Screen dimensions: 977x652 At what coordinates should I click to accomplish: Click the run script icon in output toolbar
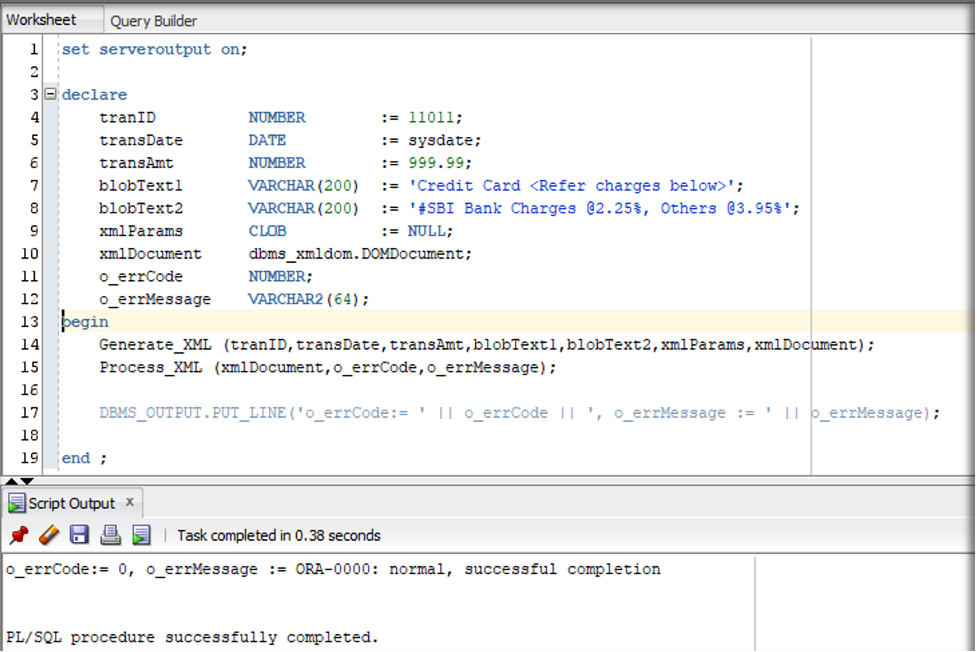pos(141,535)
